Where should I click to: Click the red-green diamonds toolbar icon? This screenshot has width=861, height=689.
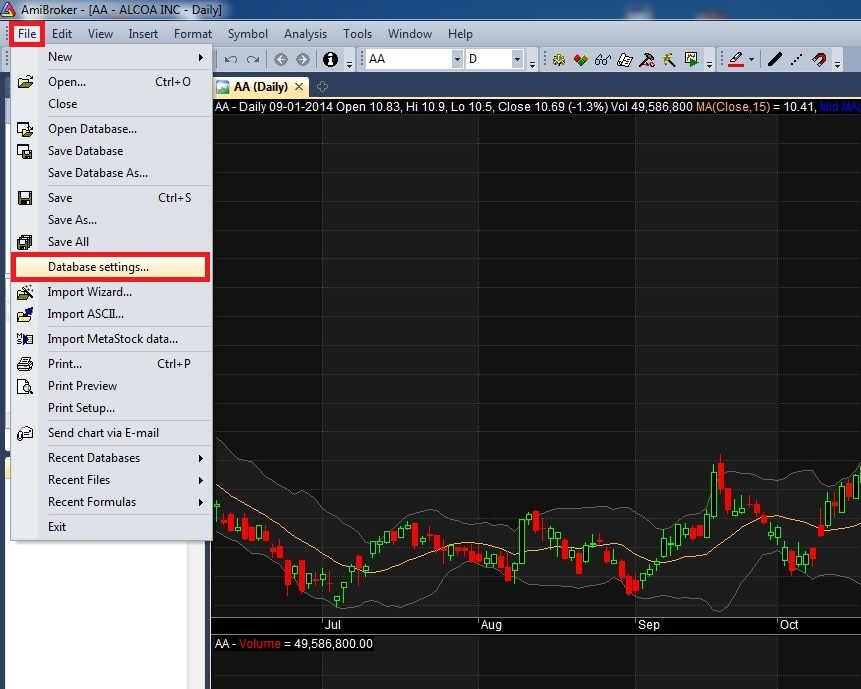[x=580, y=59]
